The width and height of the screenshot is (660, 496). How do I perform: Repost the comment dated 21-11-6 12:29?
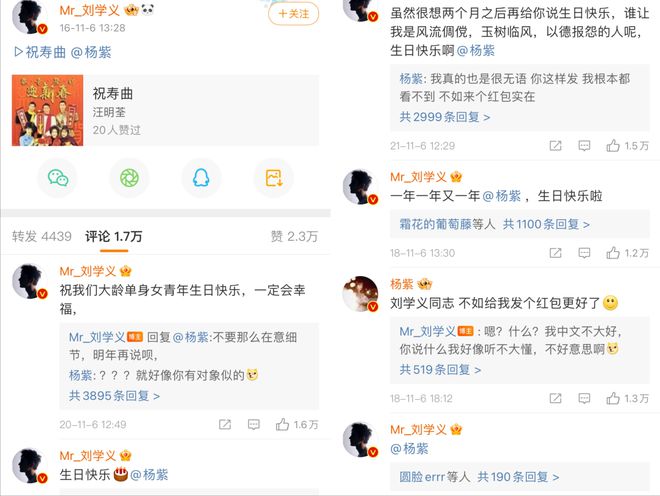coord(556,146)
